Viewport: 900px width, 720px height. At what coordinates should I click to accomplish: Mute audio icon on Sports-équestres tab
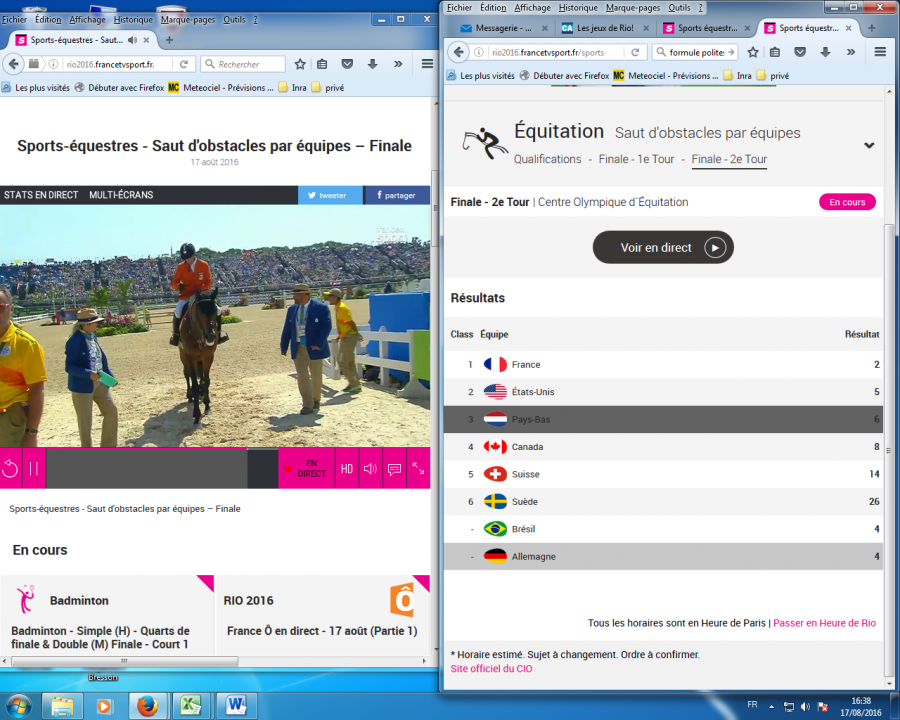point(134,40)
